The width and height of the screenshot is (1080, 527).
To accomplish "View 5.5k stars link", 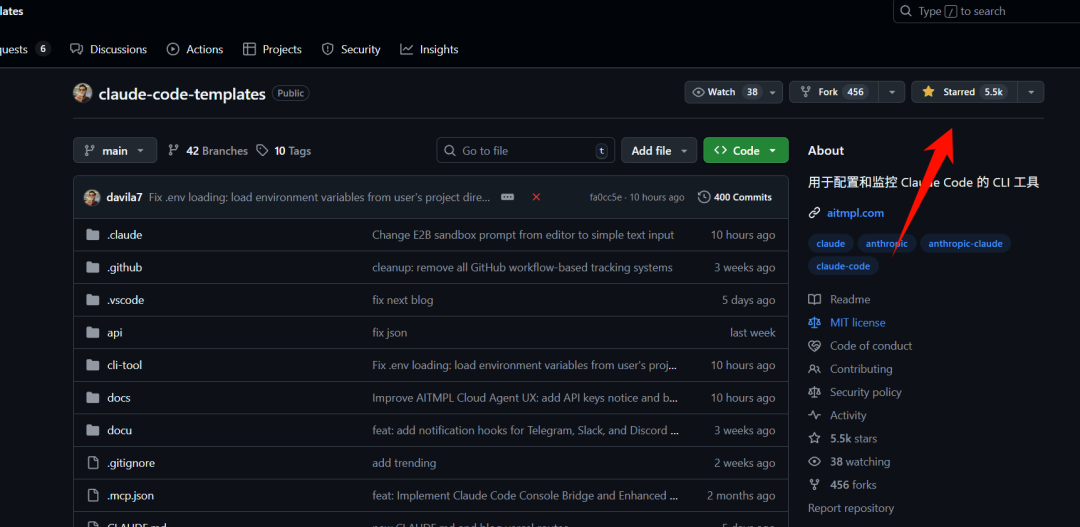I will 853,438.
